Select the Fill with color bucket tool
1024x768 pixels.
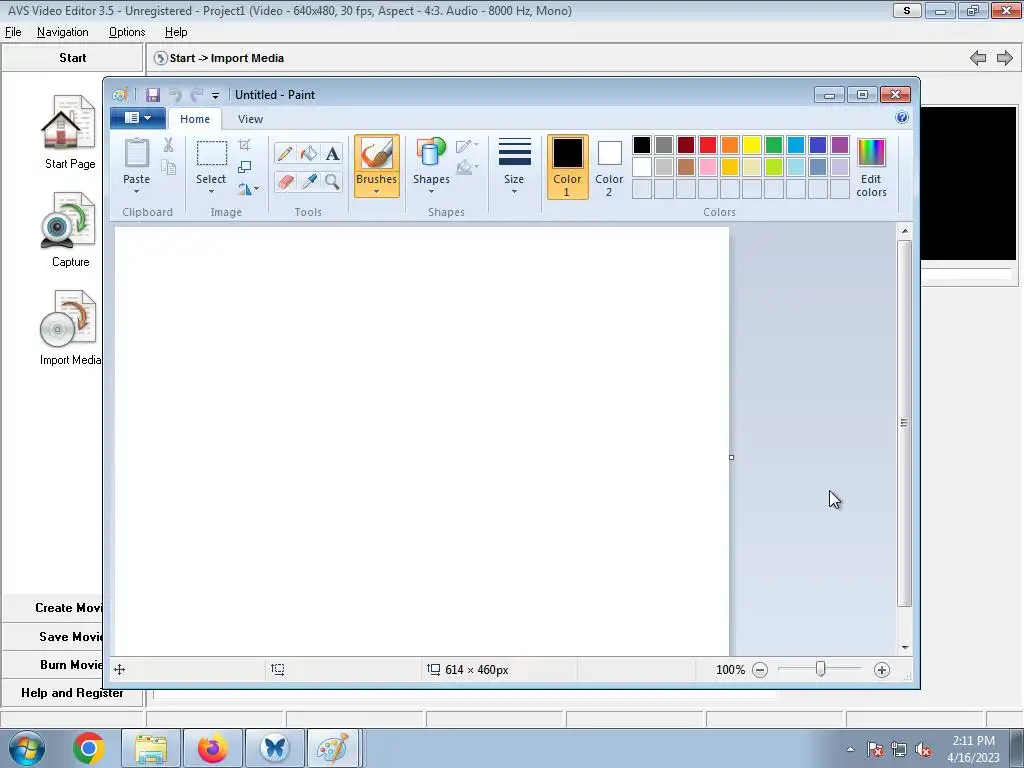[309, 153]
